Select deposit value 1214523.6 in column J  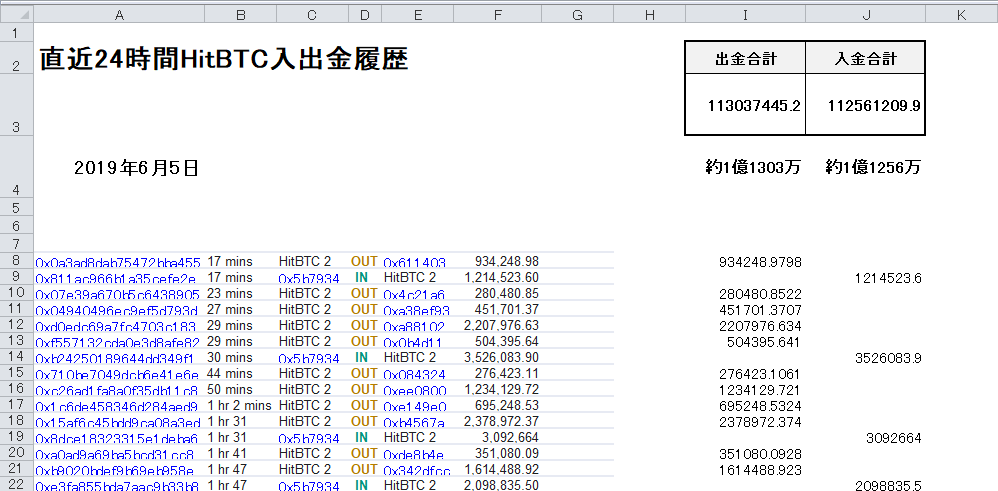pyautogui.click(x=888, y=278)
